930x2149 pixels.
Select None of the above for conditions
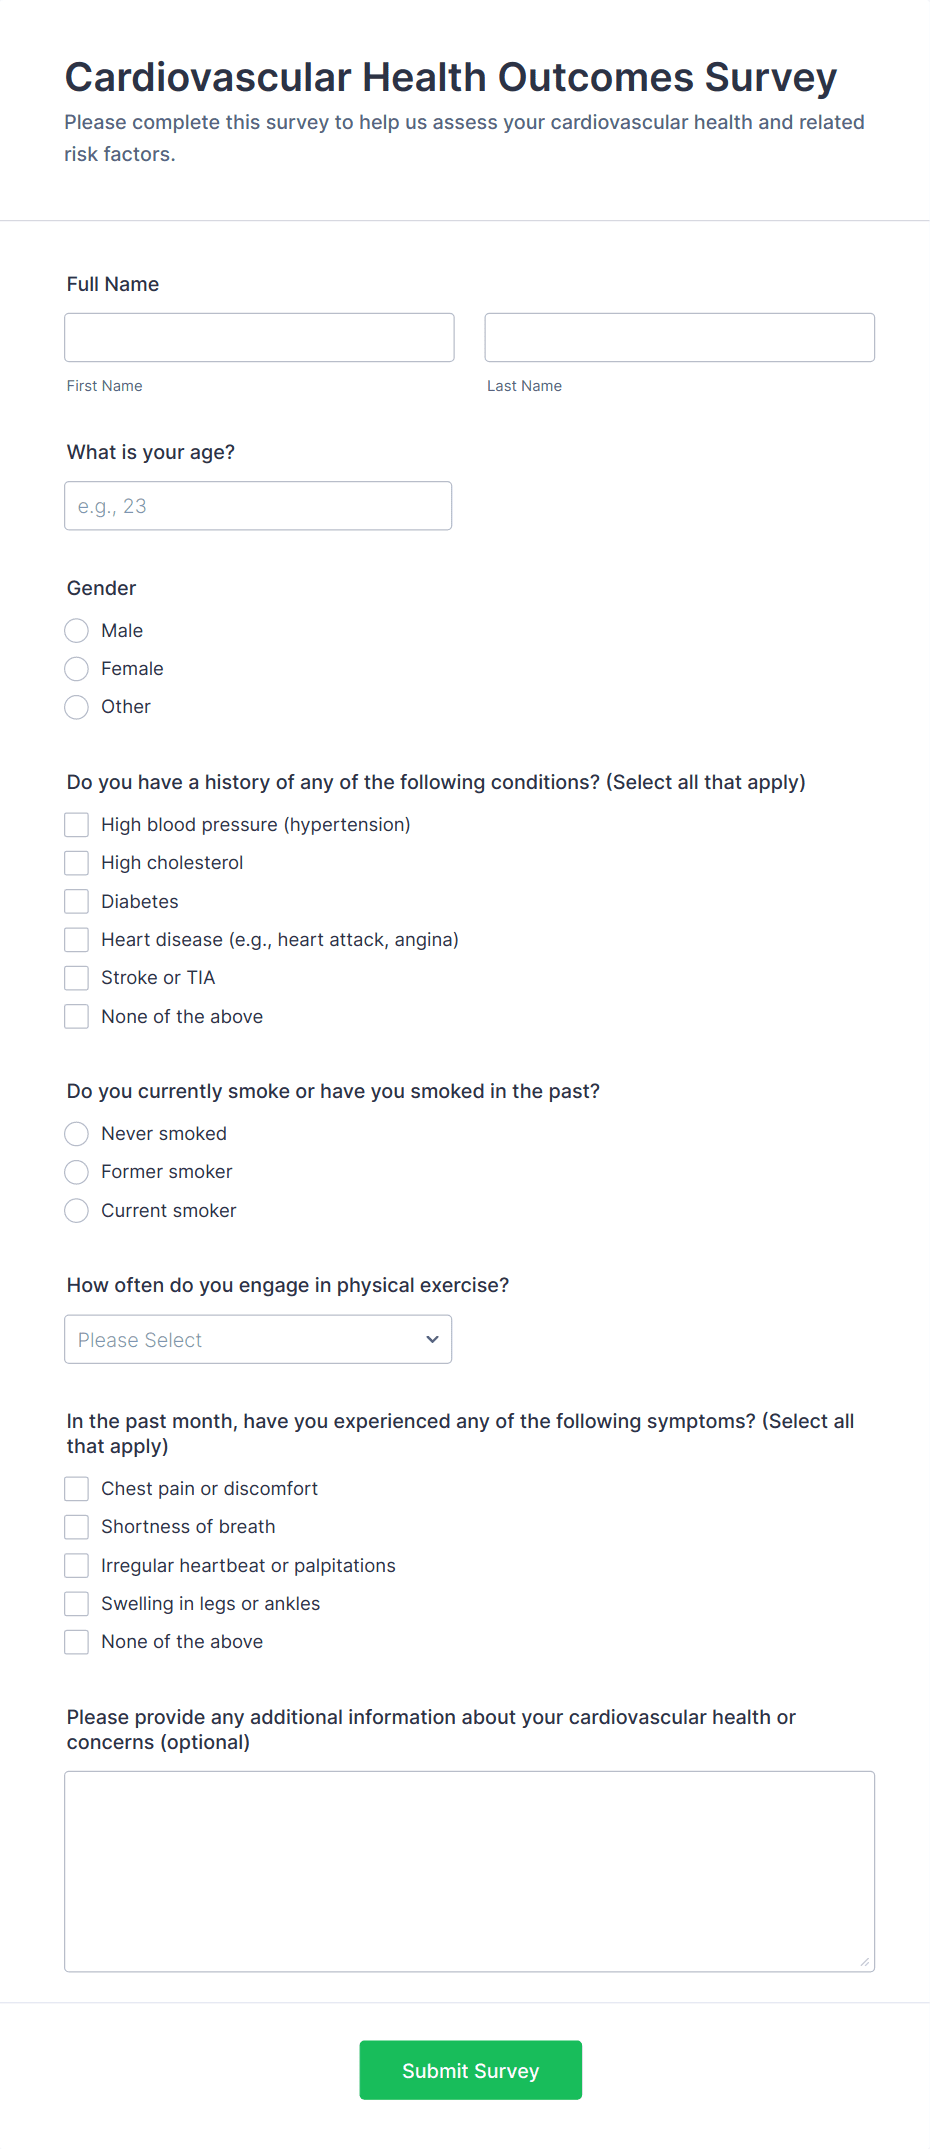click(76, 1016)
